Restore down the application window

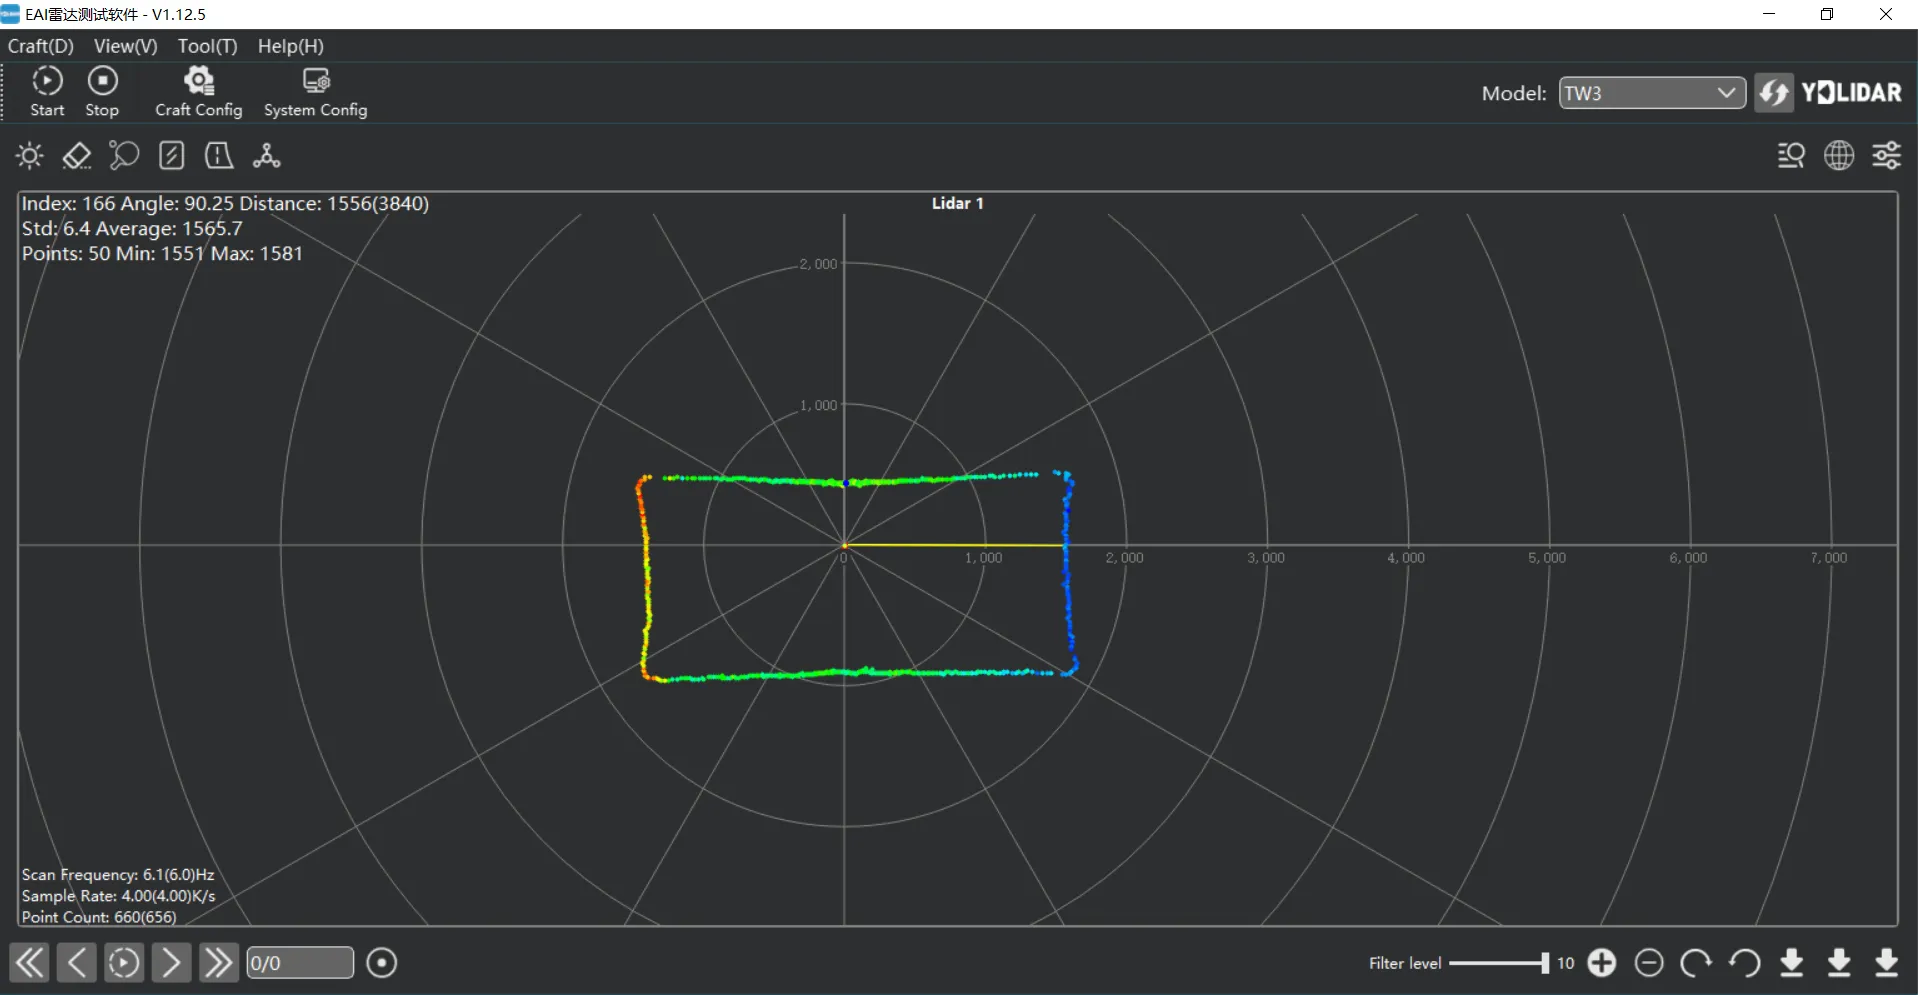coord(1827,14)
